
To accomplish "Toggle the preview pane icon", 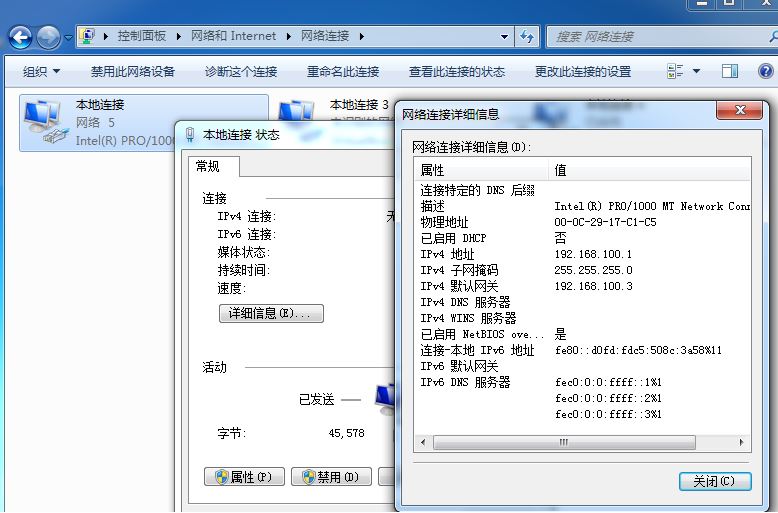I will (729, 71).
